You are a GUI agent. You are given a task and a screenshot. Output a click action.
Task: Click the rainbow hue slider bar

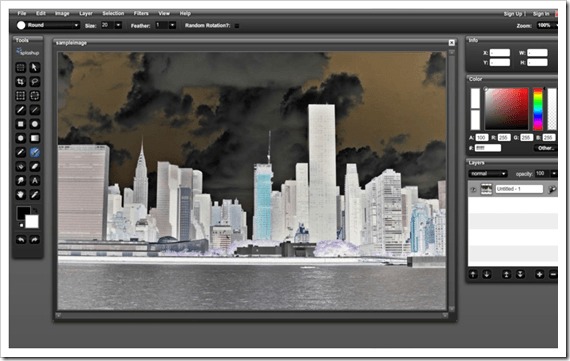tap(538, 109)
